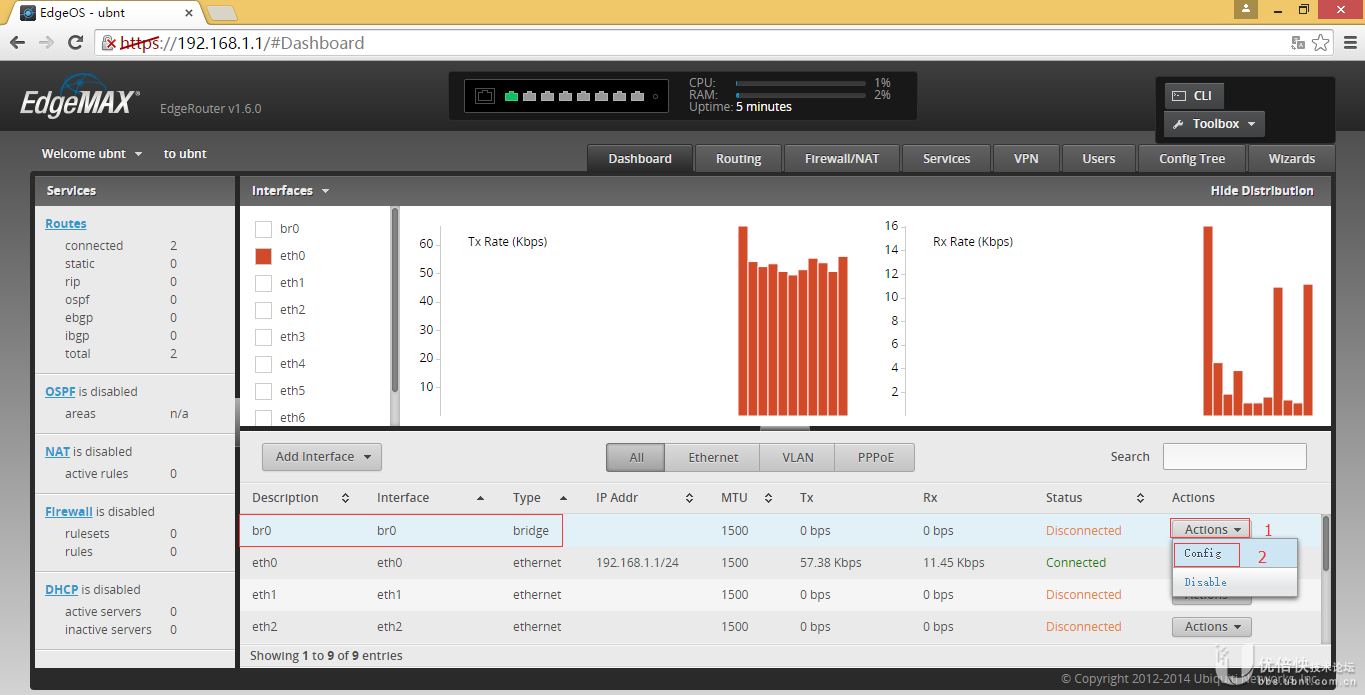This screenshot has width=1365, height=695.
Task: Click the translate page icon
Action: [x=1298, y=43]
